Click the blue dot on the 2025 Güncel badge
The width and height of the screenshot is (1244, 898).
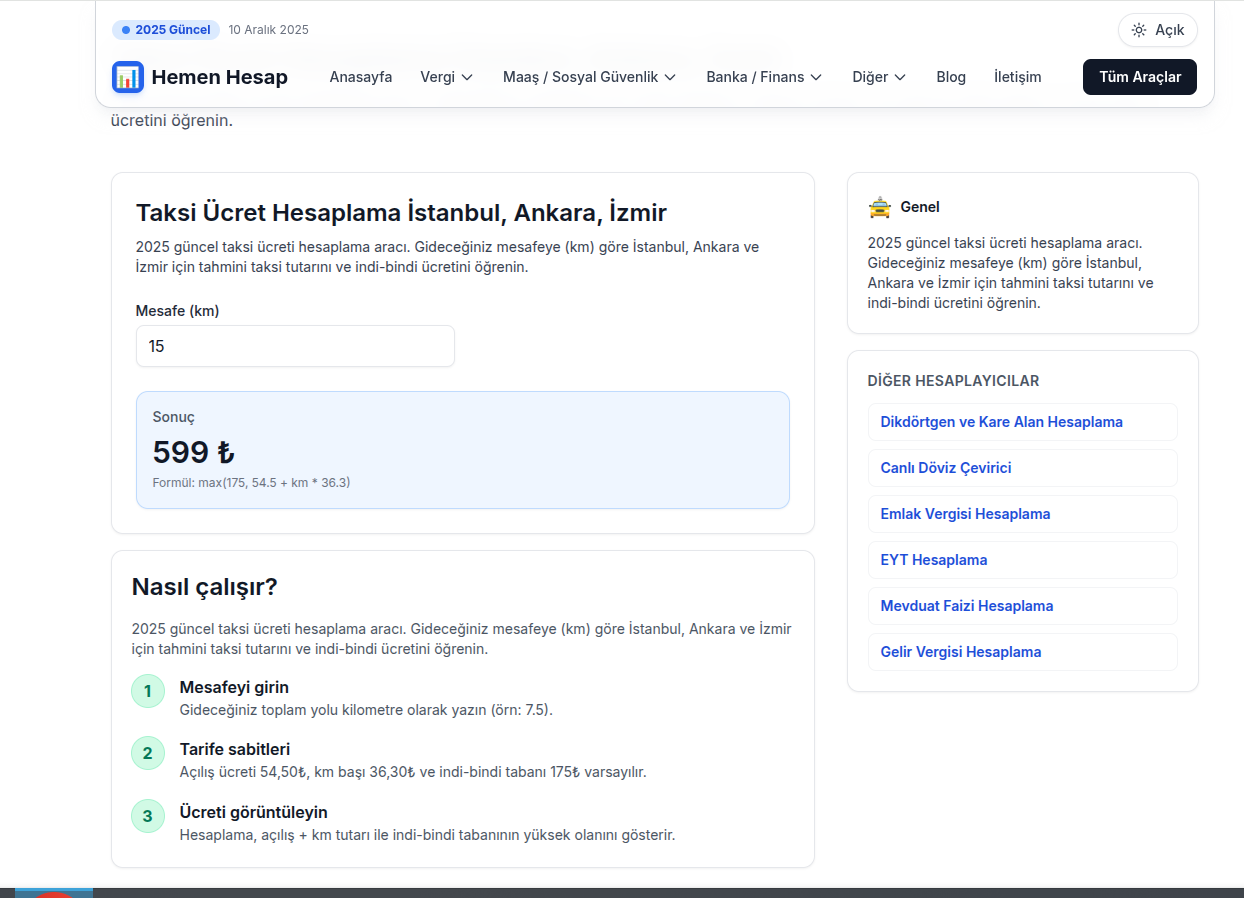pos(124,30)
